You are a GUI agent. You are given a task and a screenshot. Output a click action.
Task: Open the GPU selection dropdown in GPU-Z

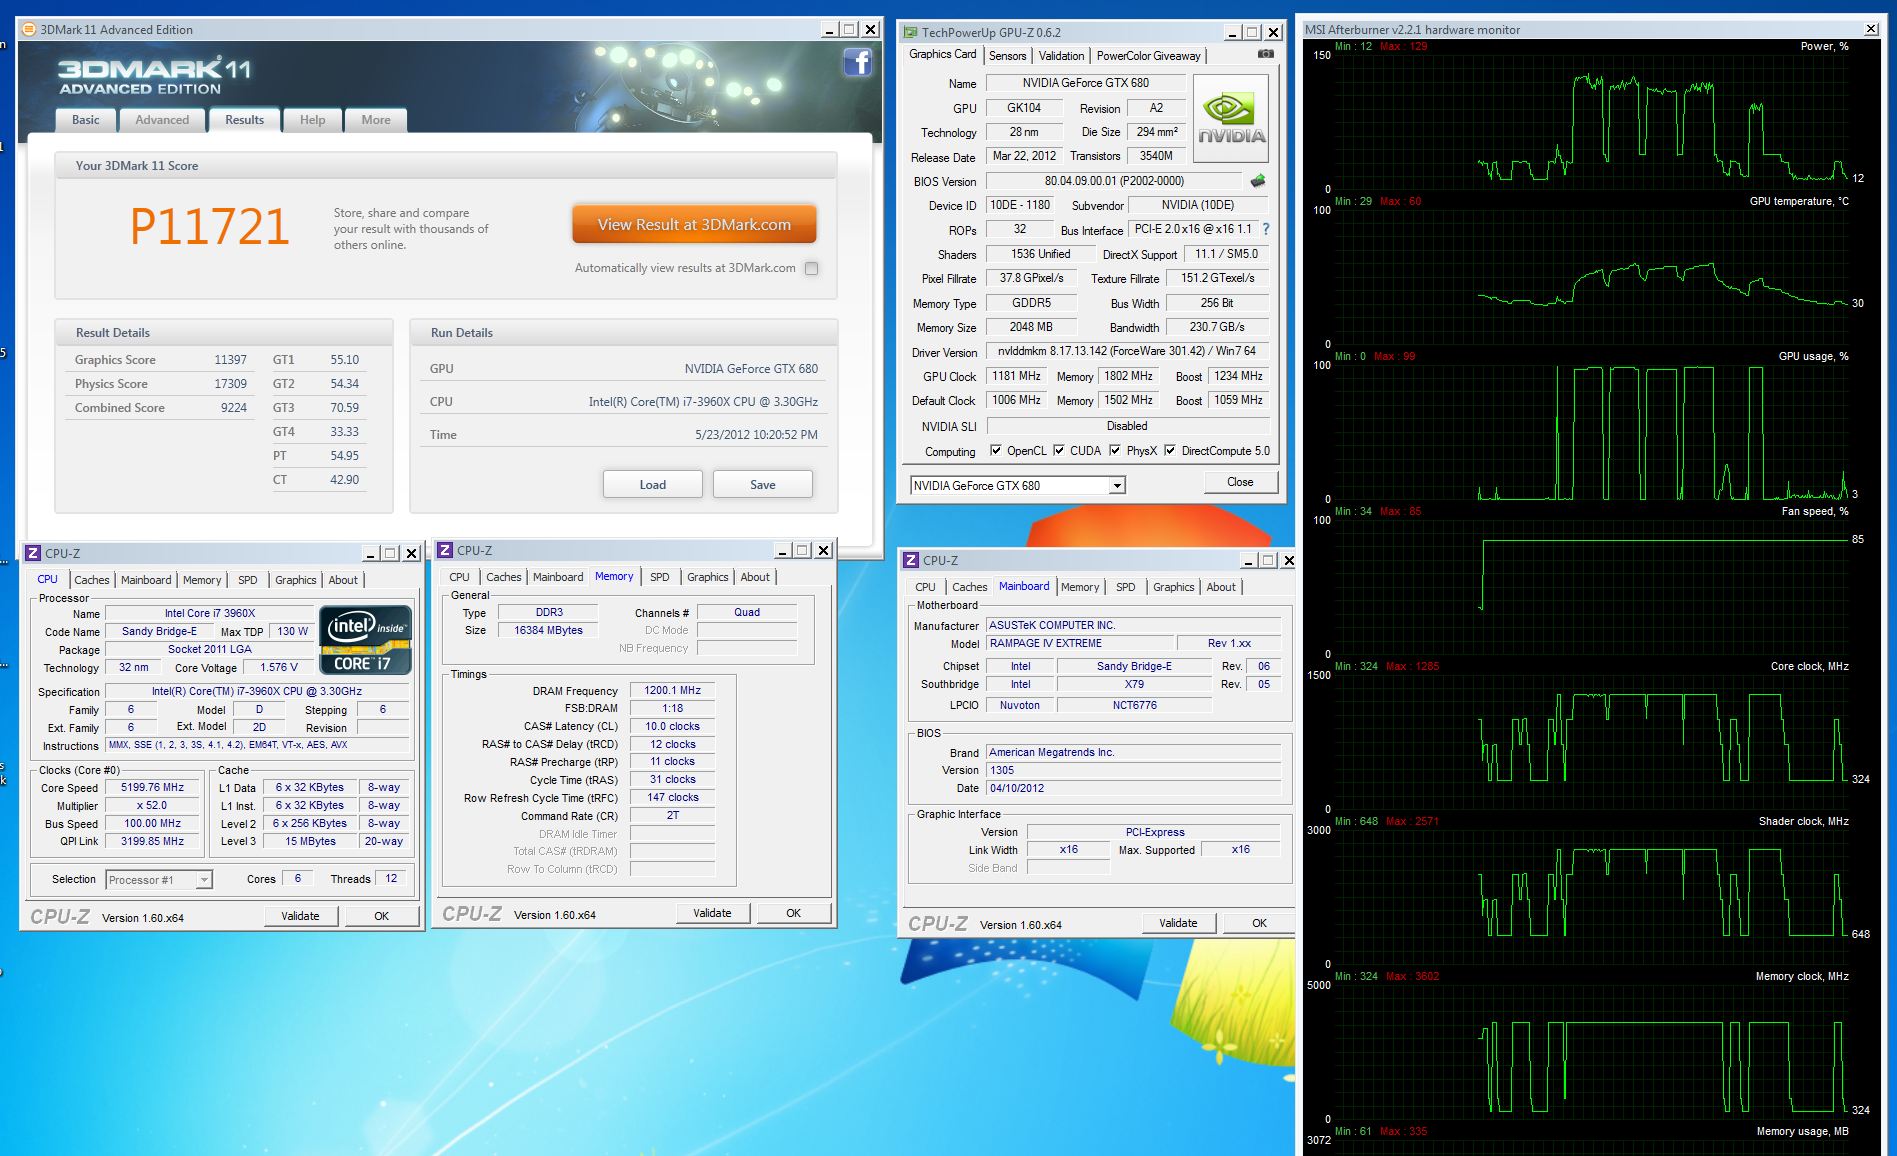pos(1117,486)
